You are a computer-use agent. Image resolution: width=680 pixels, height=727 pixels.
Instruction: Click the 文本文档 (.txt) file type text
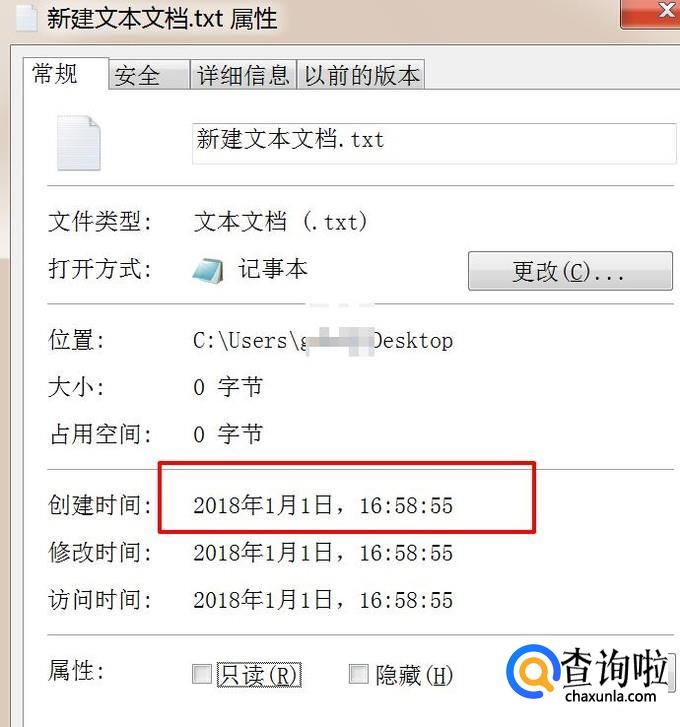point(280,222)
